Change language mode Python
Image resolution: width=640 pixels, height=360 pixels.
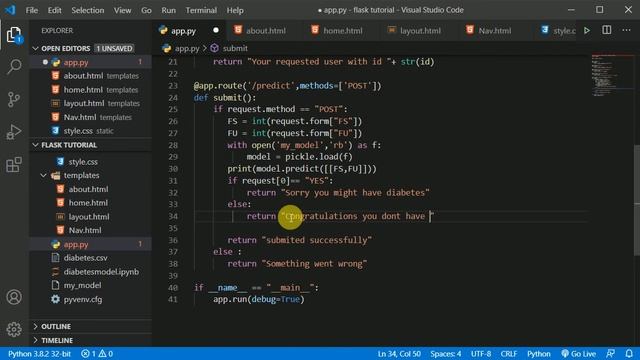click(538, 353)
